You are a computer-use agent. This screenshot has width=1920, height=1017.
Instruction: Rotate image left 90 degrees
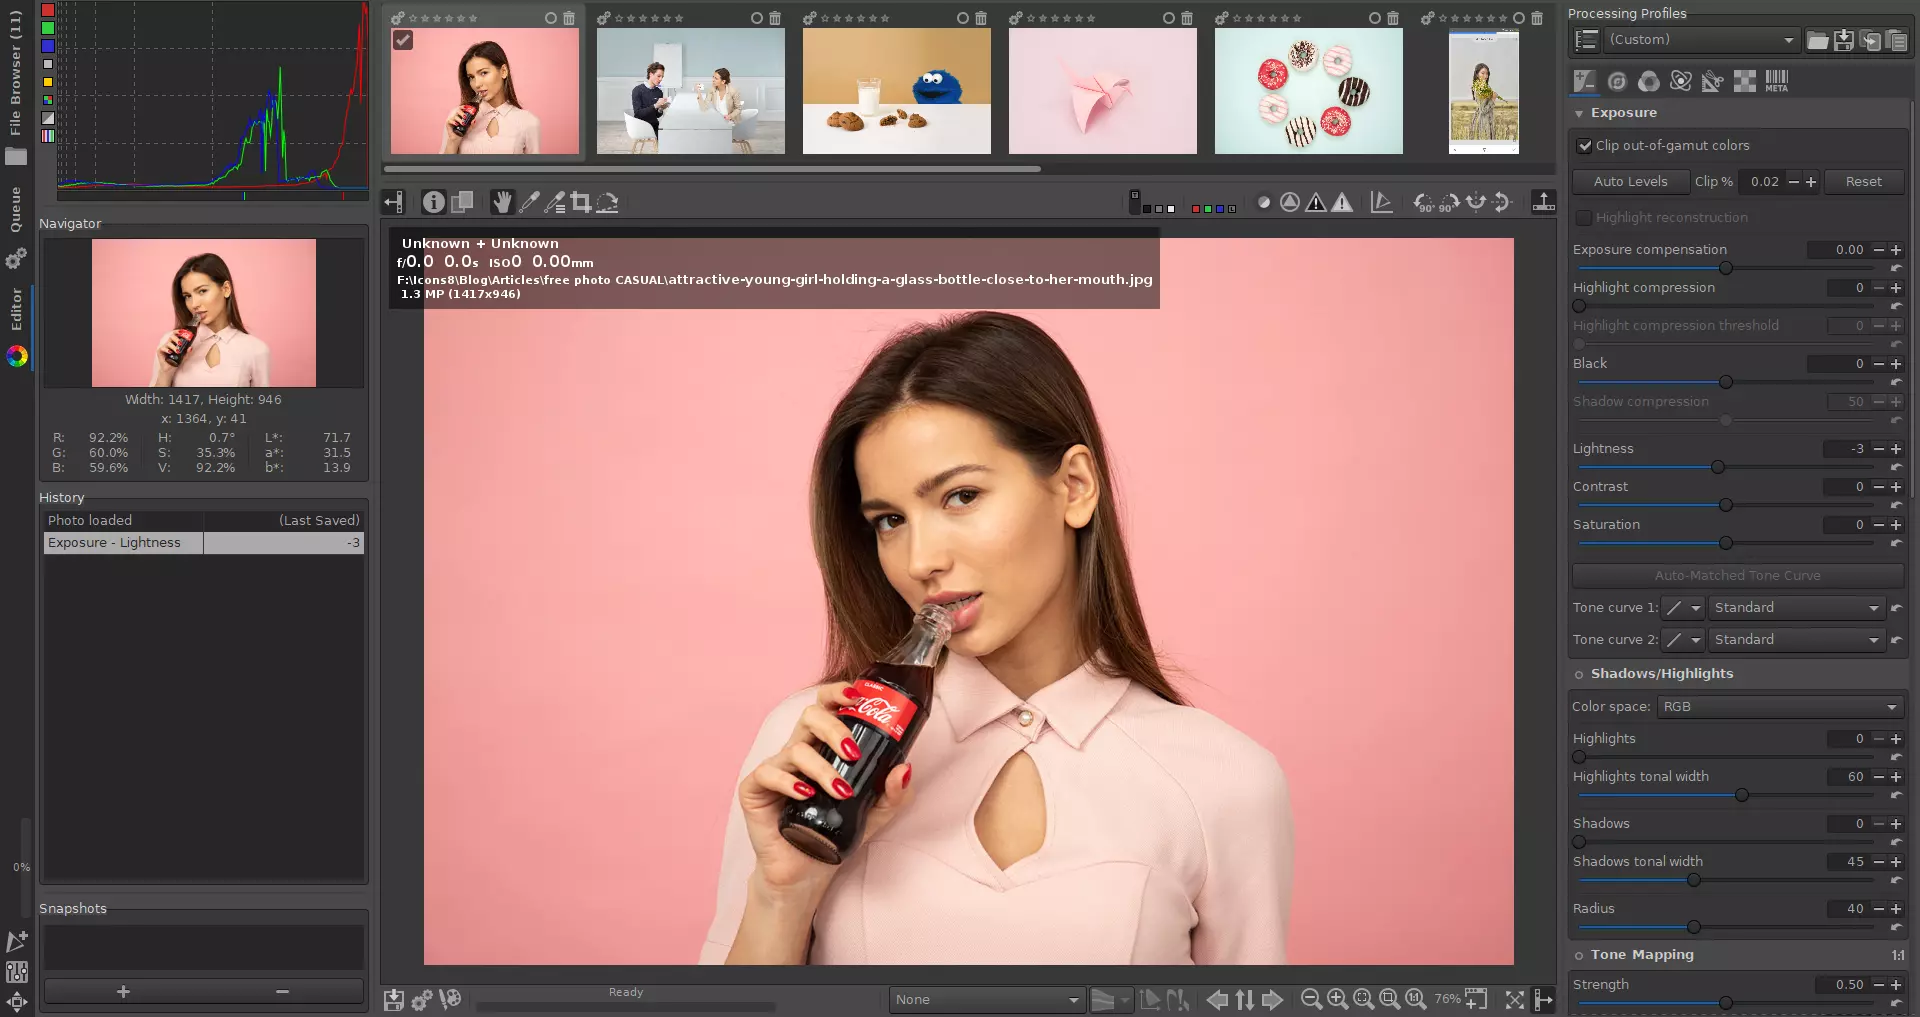tap(1423, 202)
